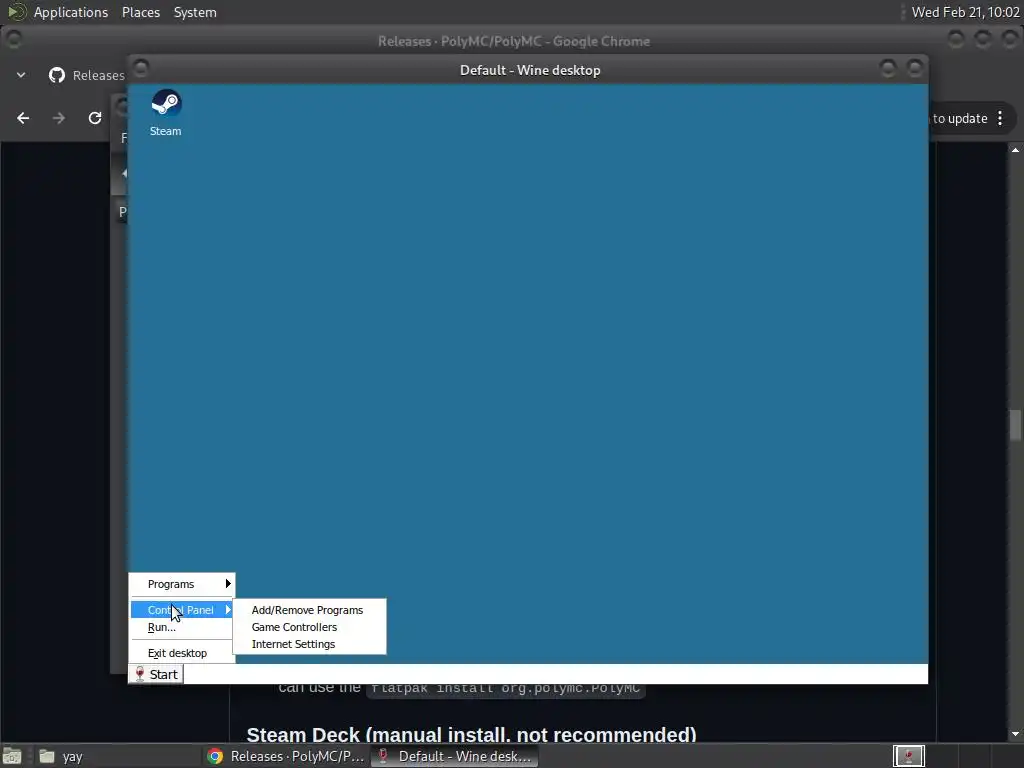Expand the Programs submenu arrow

click(x=228, y=583)
